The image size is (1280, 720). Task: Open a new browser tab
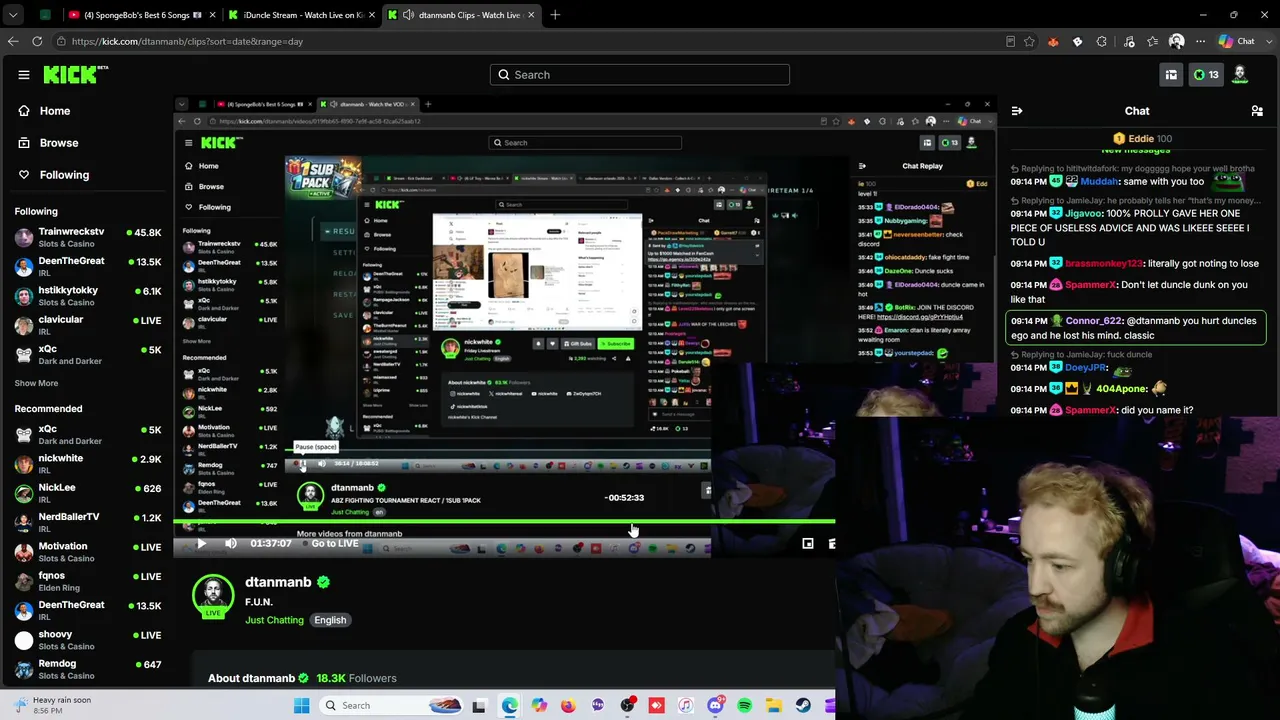coord(555,15)
